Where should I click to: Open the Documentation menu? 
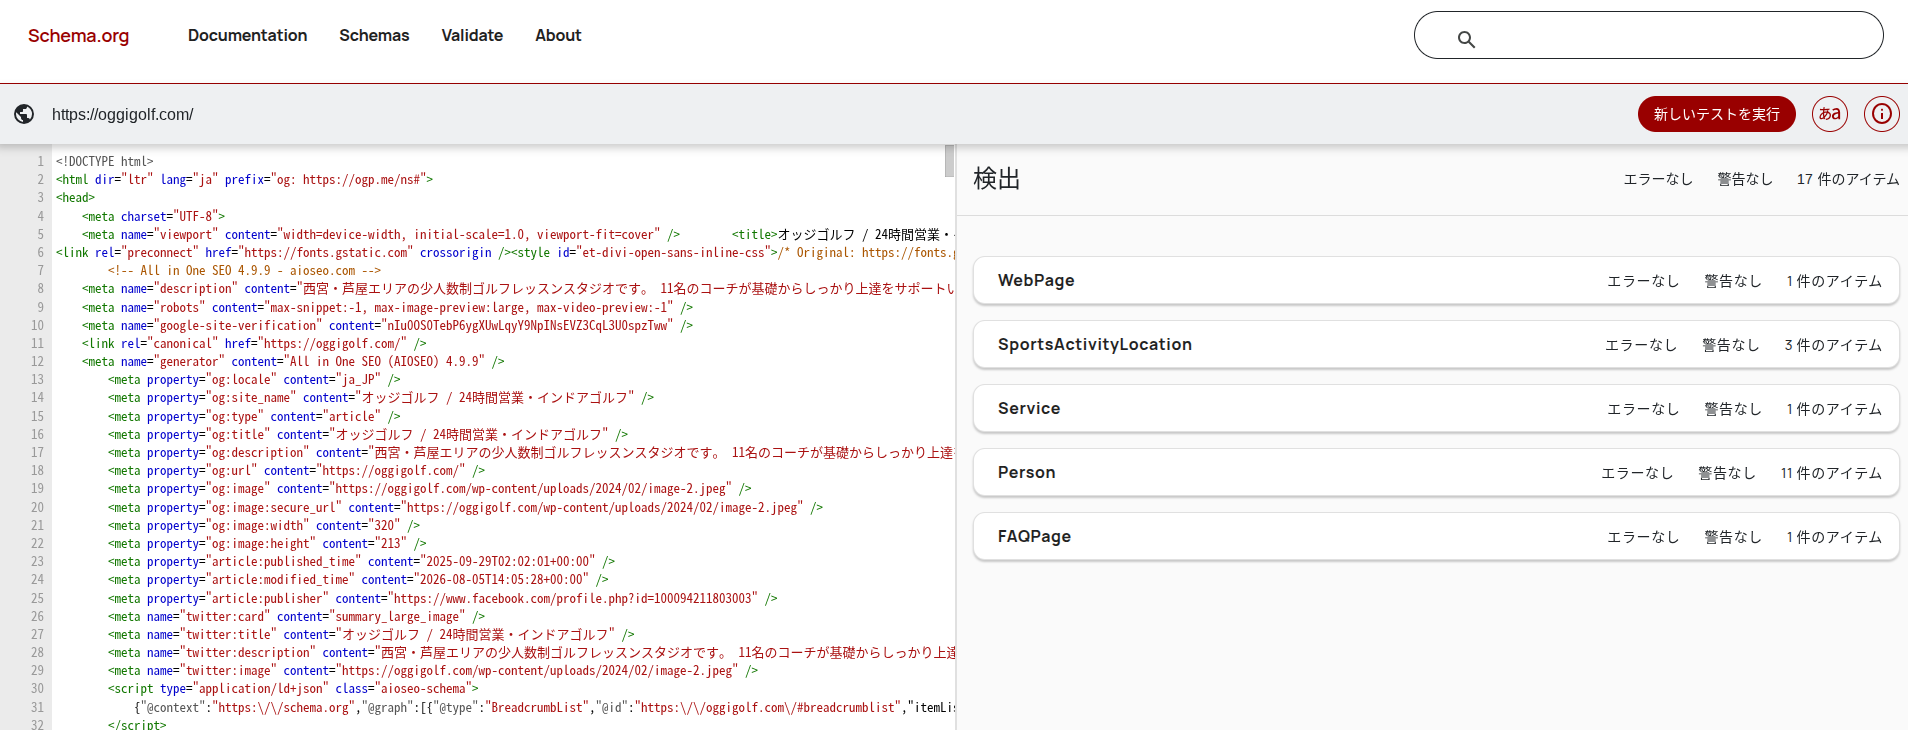click(x=247, y=36)
